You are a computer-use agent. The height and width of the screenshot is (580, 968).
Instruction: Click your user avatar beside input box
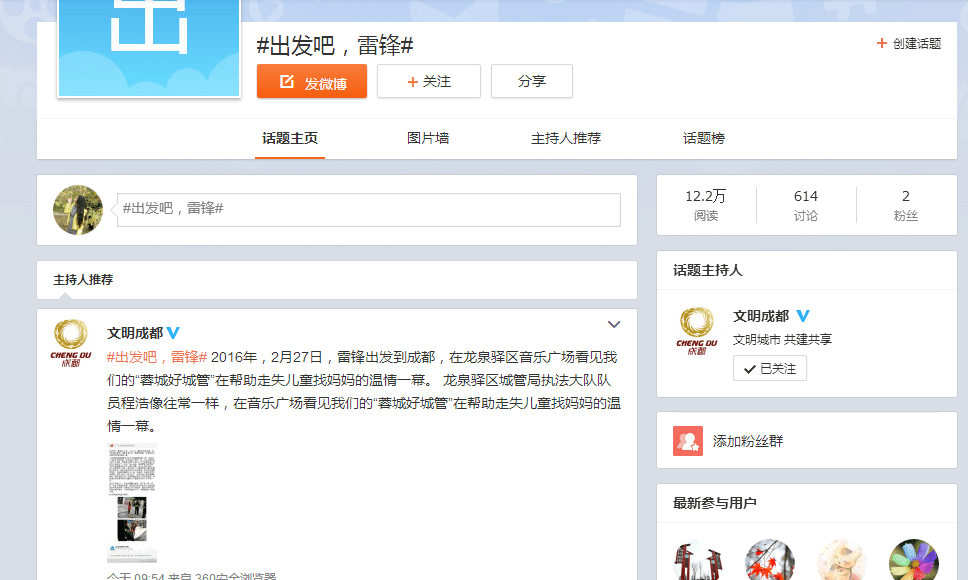click(78, 210)
